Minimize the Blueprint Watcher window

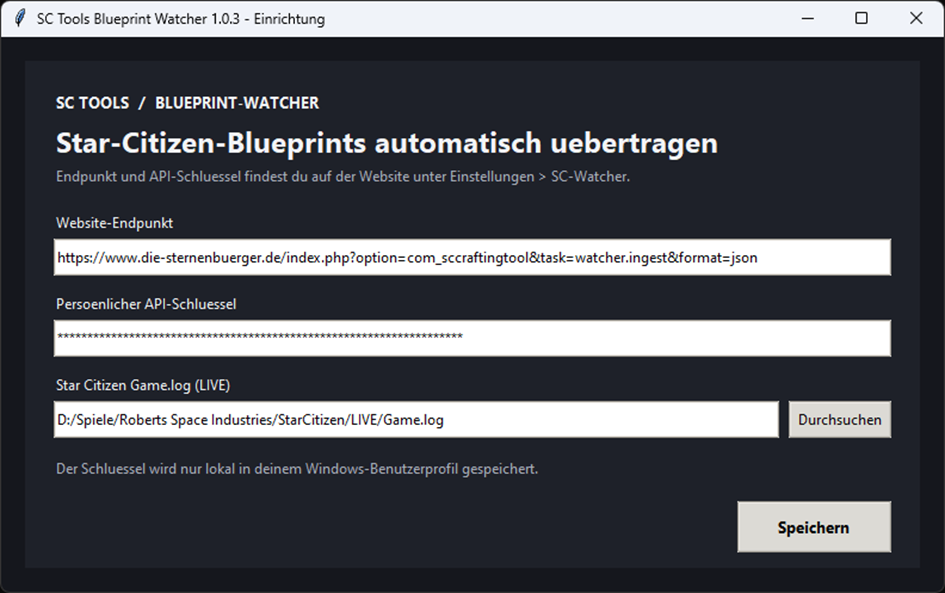808,19
